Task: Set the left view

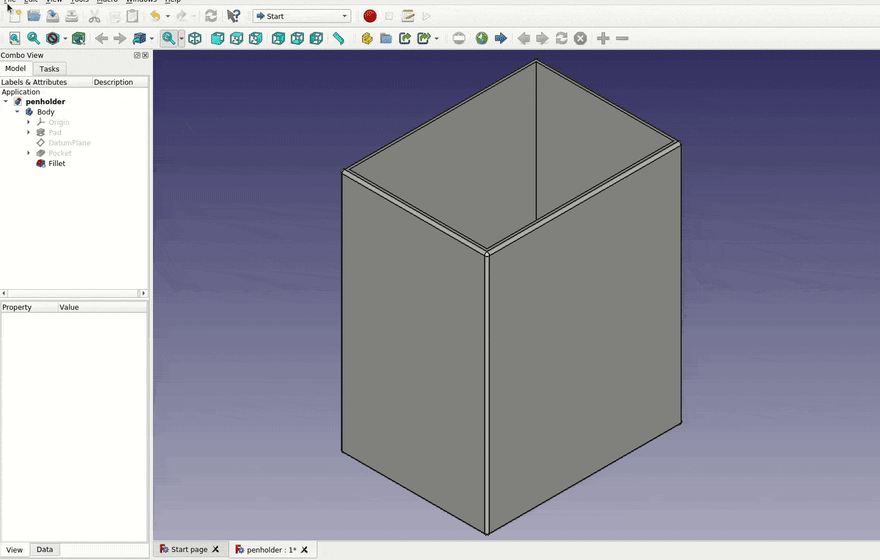Action: pos(317,38)
